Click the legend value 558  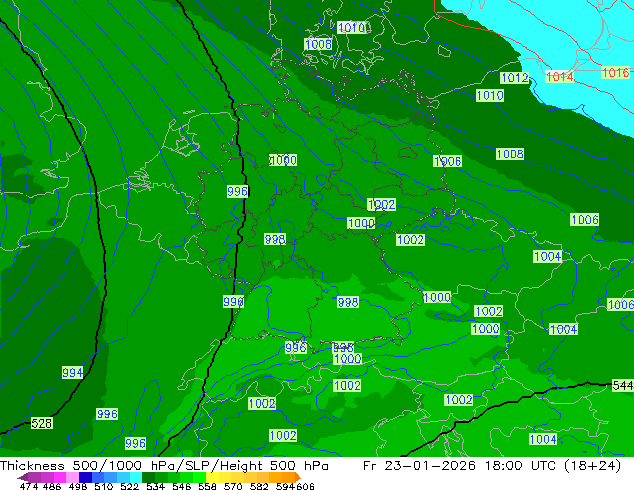pyautogui.click(x=207, y=486)
